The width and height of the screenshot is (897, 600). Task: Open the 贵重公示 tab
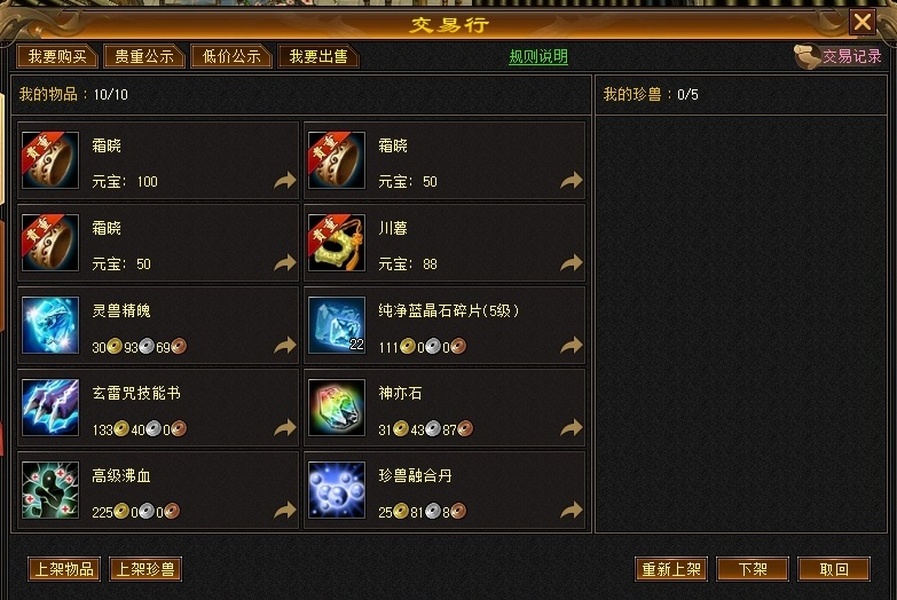144,56
